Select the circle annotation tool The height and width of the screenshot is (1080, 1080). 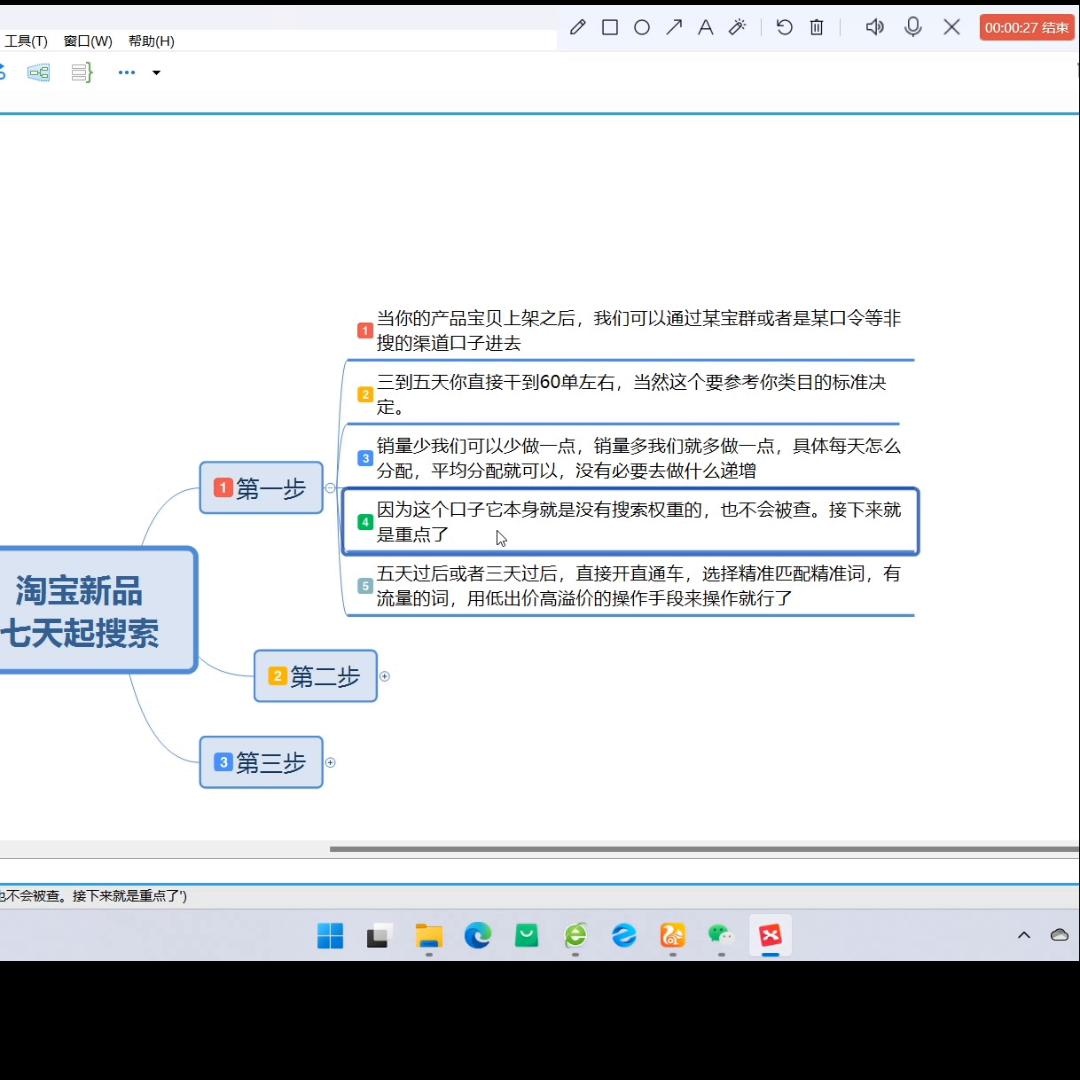click(642, 28)
